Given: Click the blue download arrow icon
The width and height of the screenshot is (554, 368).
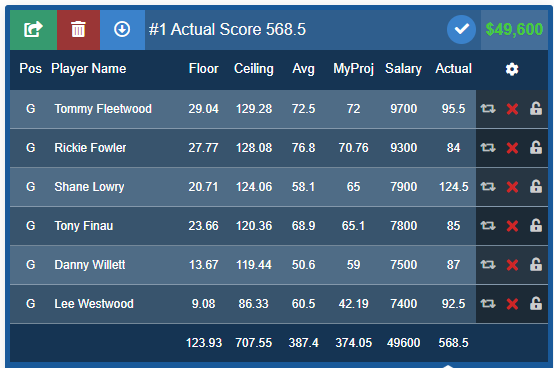Looking at the screenshot, I should (122, 30).
